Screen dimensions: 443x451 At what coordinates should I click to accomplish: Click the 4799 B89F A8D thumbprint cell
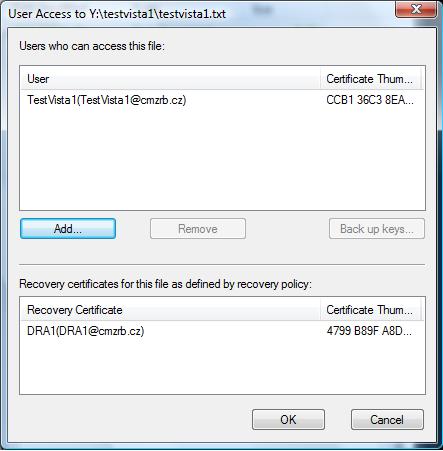[369, 331]
